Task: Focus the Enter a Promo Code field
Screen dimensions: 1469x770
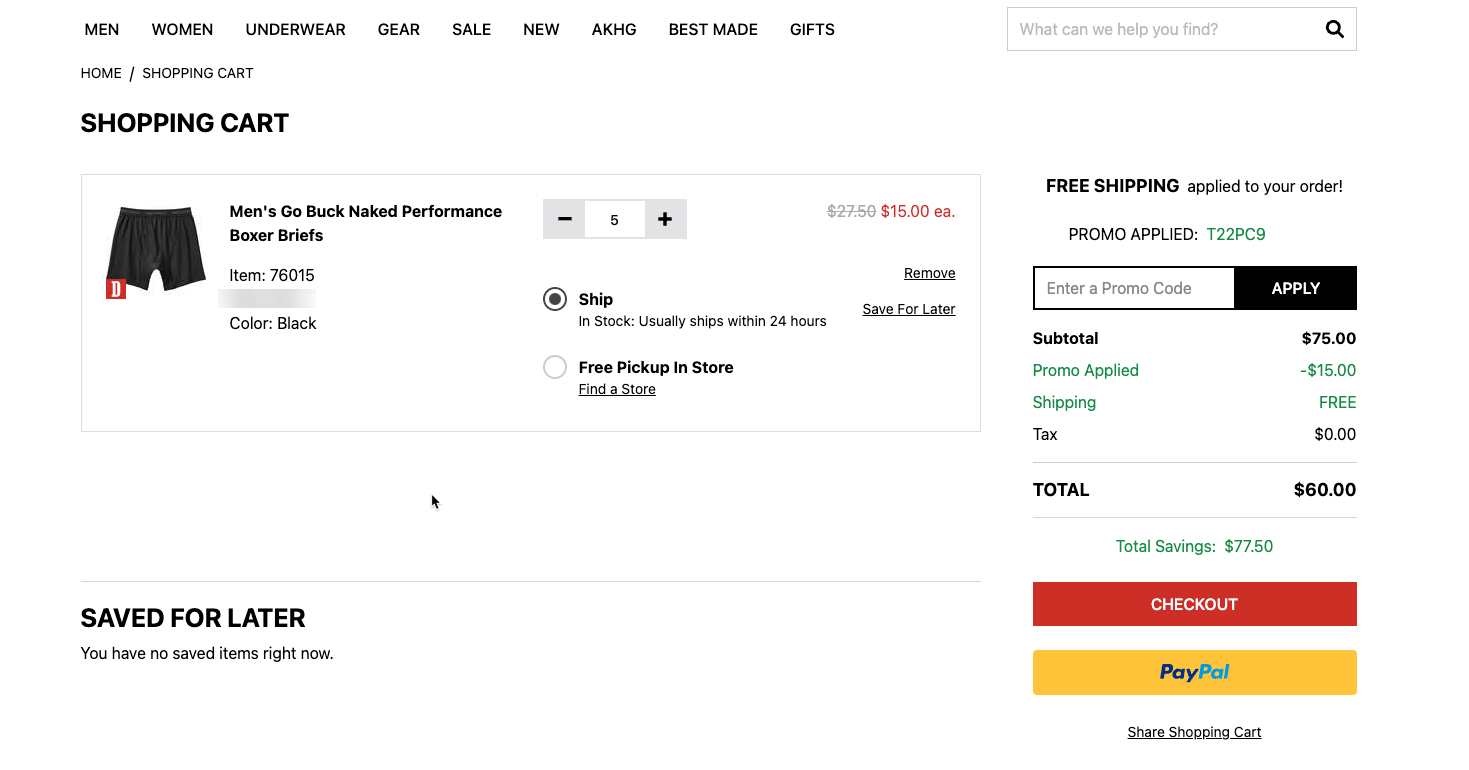Action: pyautogui.click(x=1134, y=288)
